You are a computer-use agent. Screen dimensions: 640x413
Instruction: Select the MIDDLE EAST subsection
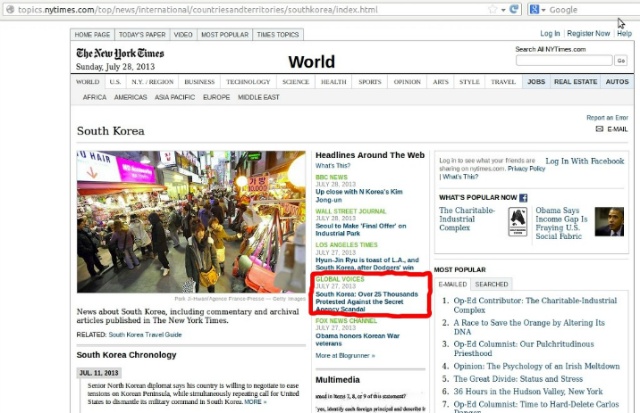(258, 97)
